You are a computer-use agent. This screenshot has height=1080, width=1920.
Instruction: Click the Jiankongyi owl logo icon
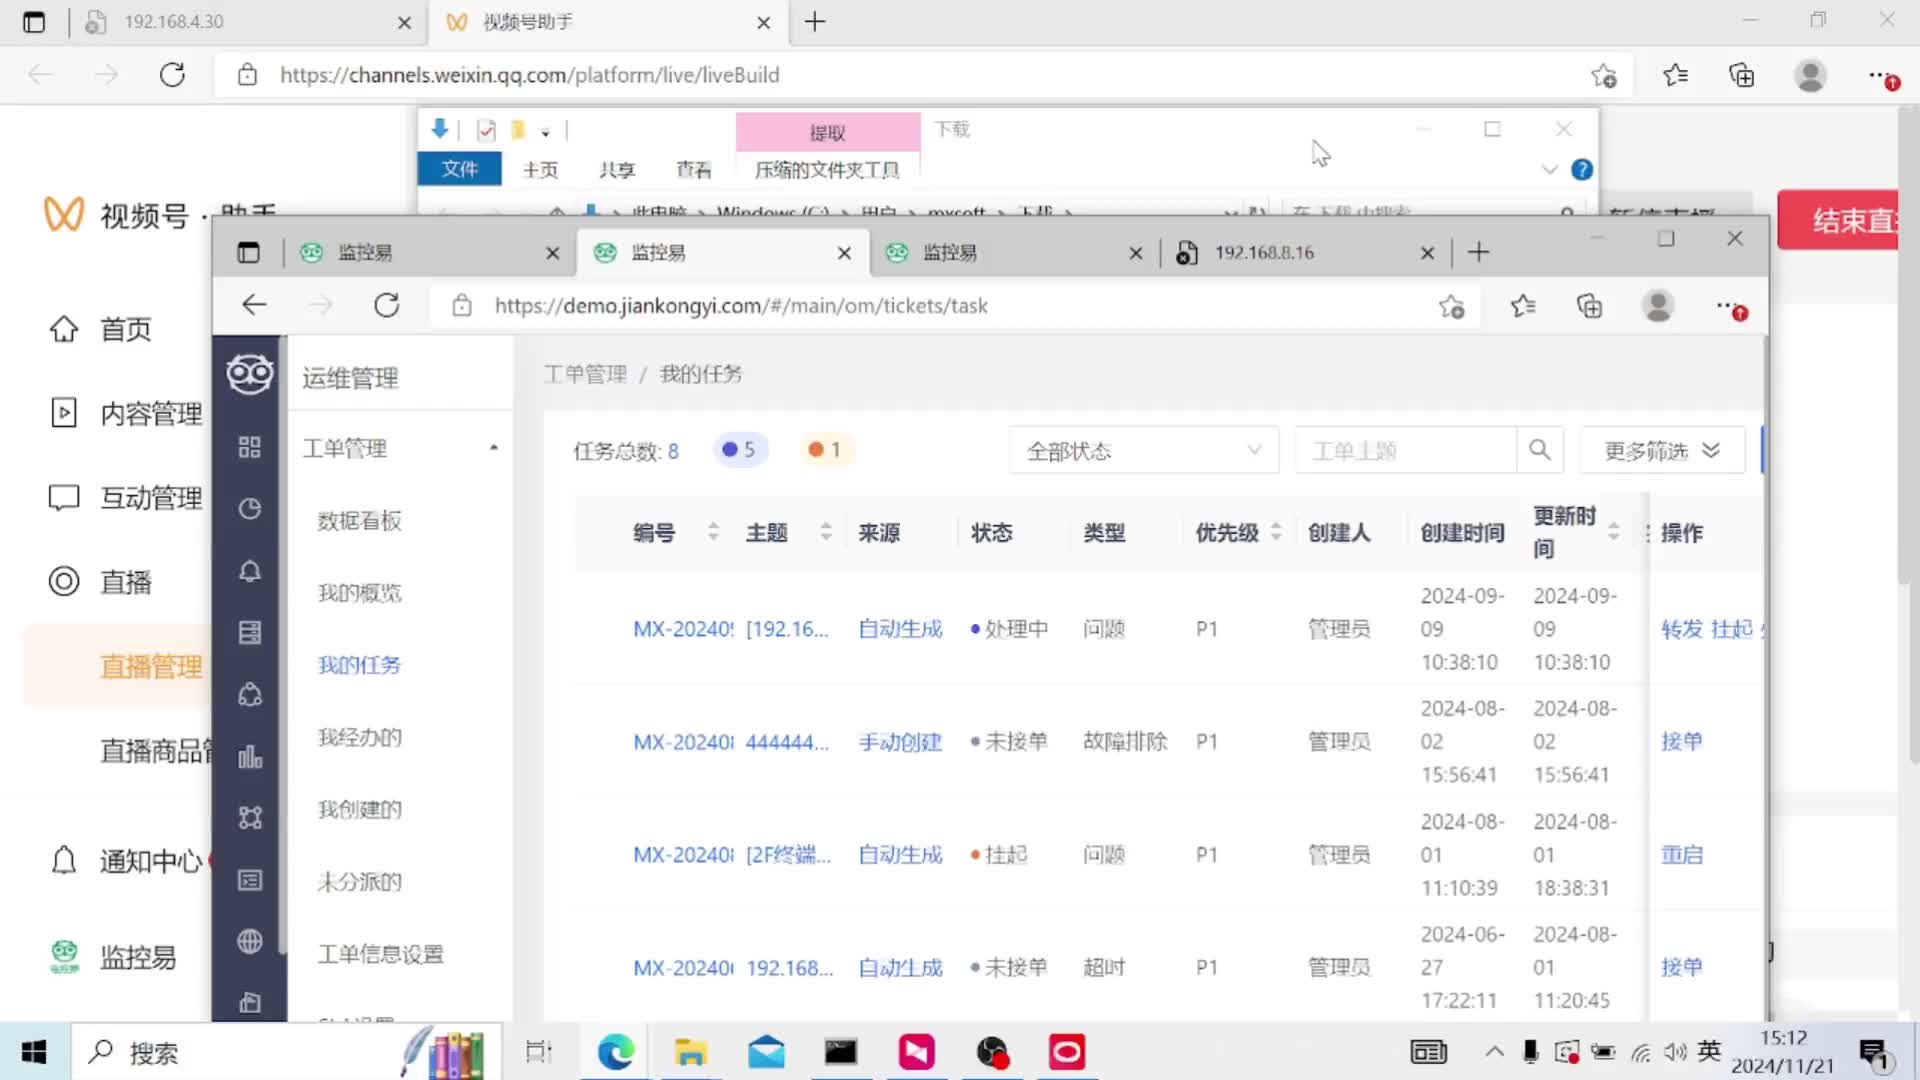pos(250,375)
